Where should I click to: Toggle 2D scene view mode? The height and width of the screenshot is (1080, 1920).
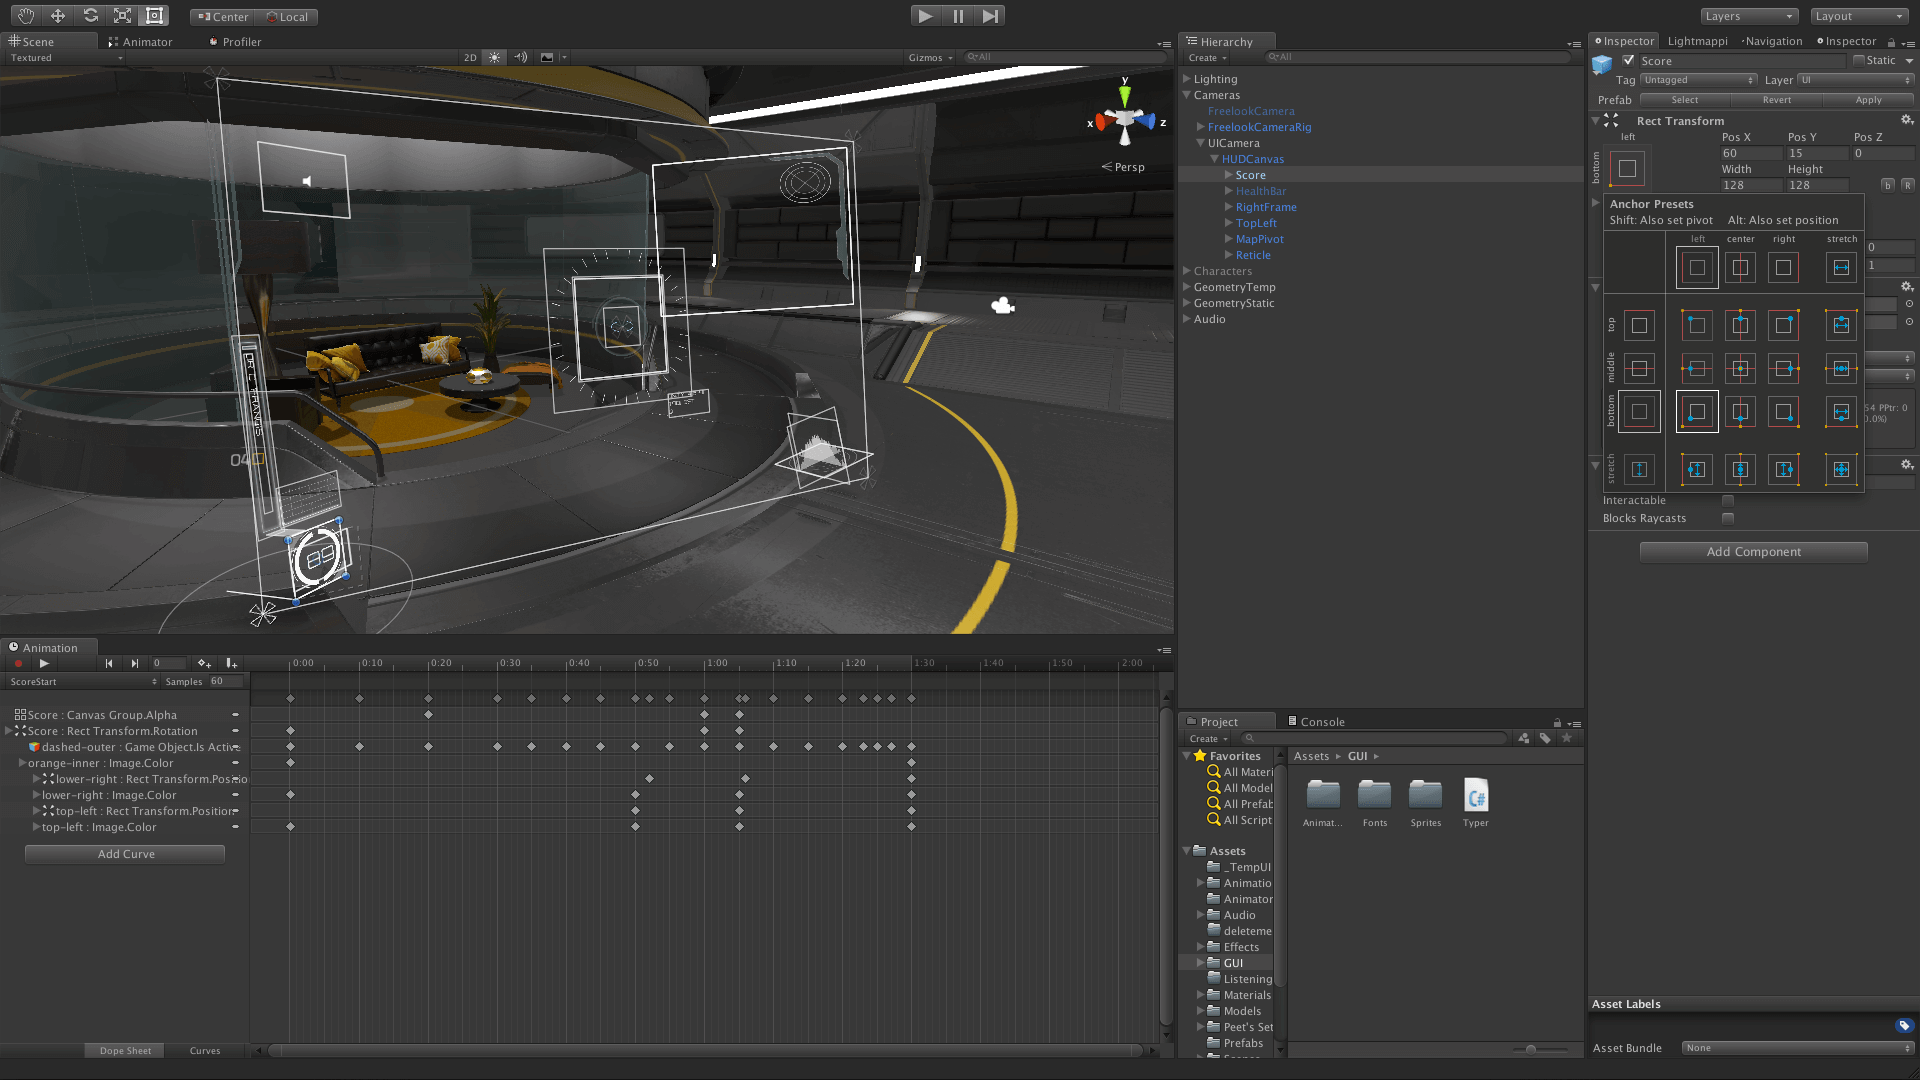pyautogui.click(x=470, y=58)
